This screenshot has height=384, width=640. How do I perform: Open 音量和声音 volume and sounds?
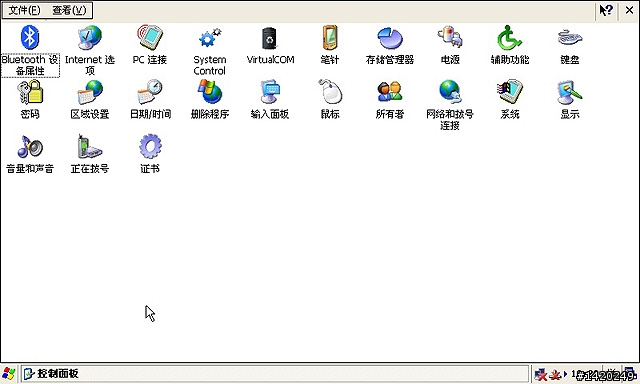point(30,146)
